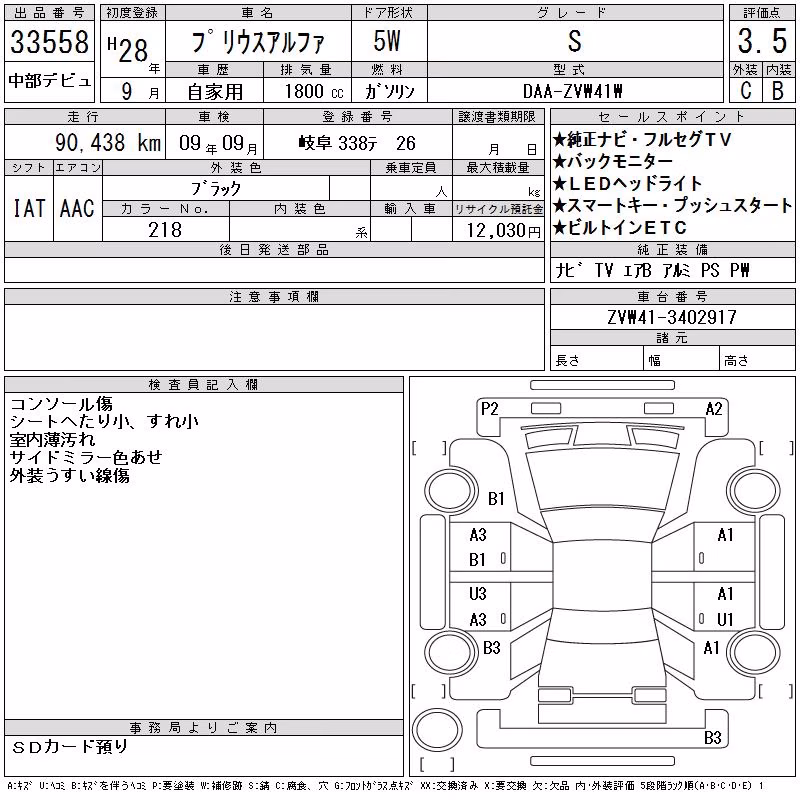Click the 幅 dimension field
Viewport: 800px width, 800px height.
(x=681, y=360)
